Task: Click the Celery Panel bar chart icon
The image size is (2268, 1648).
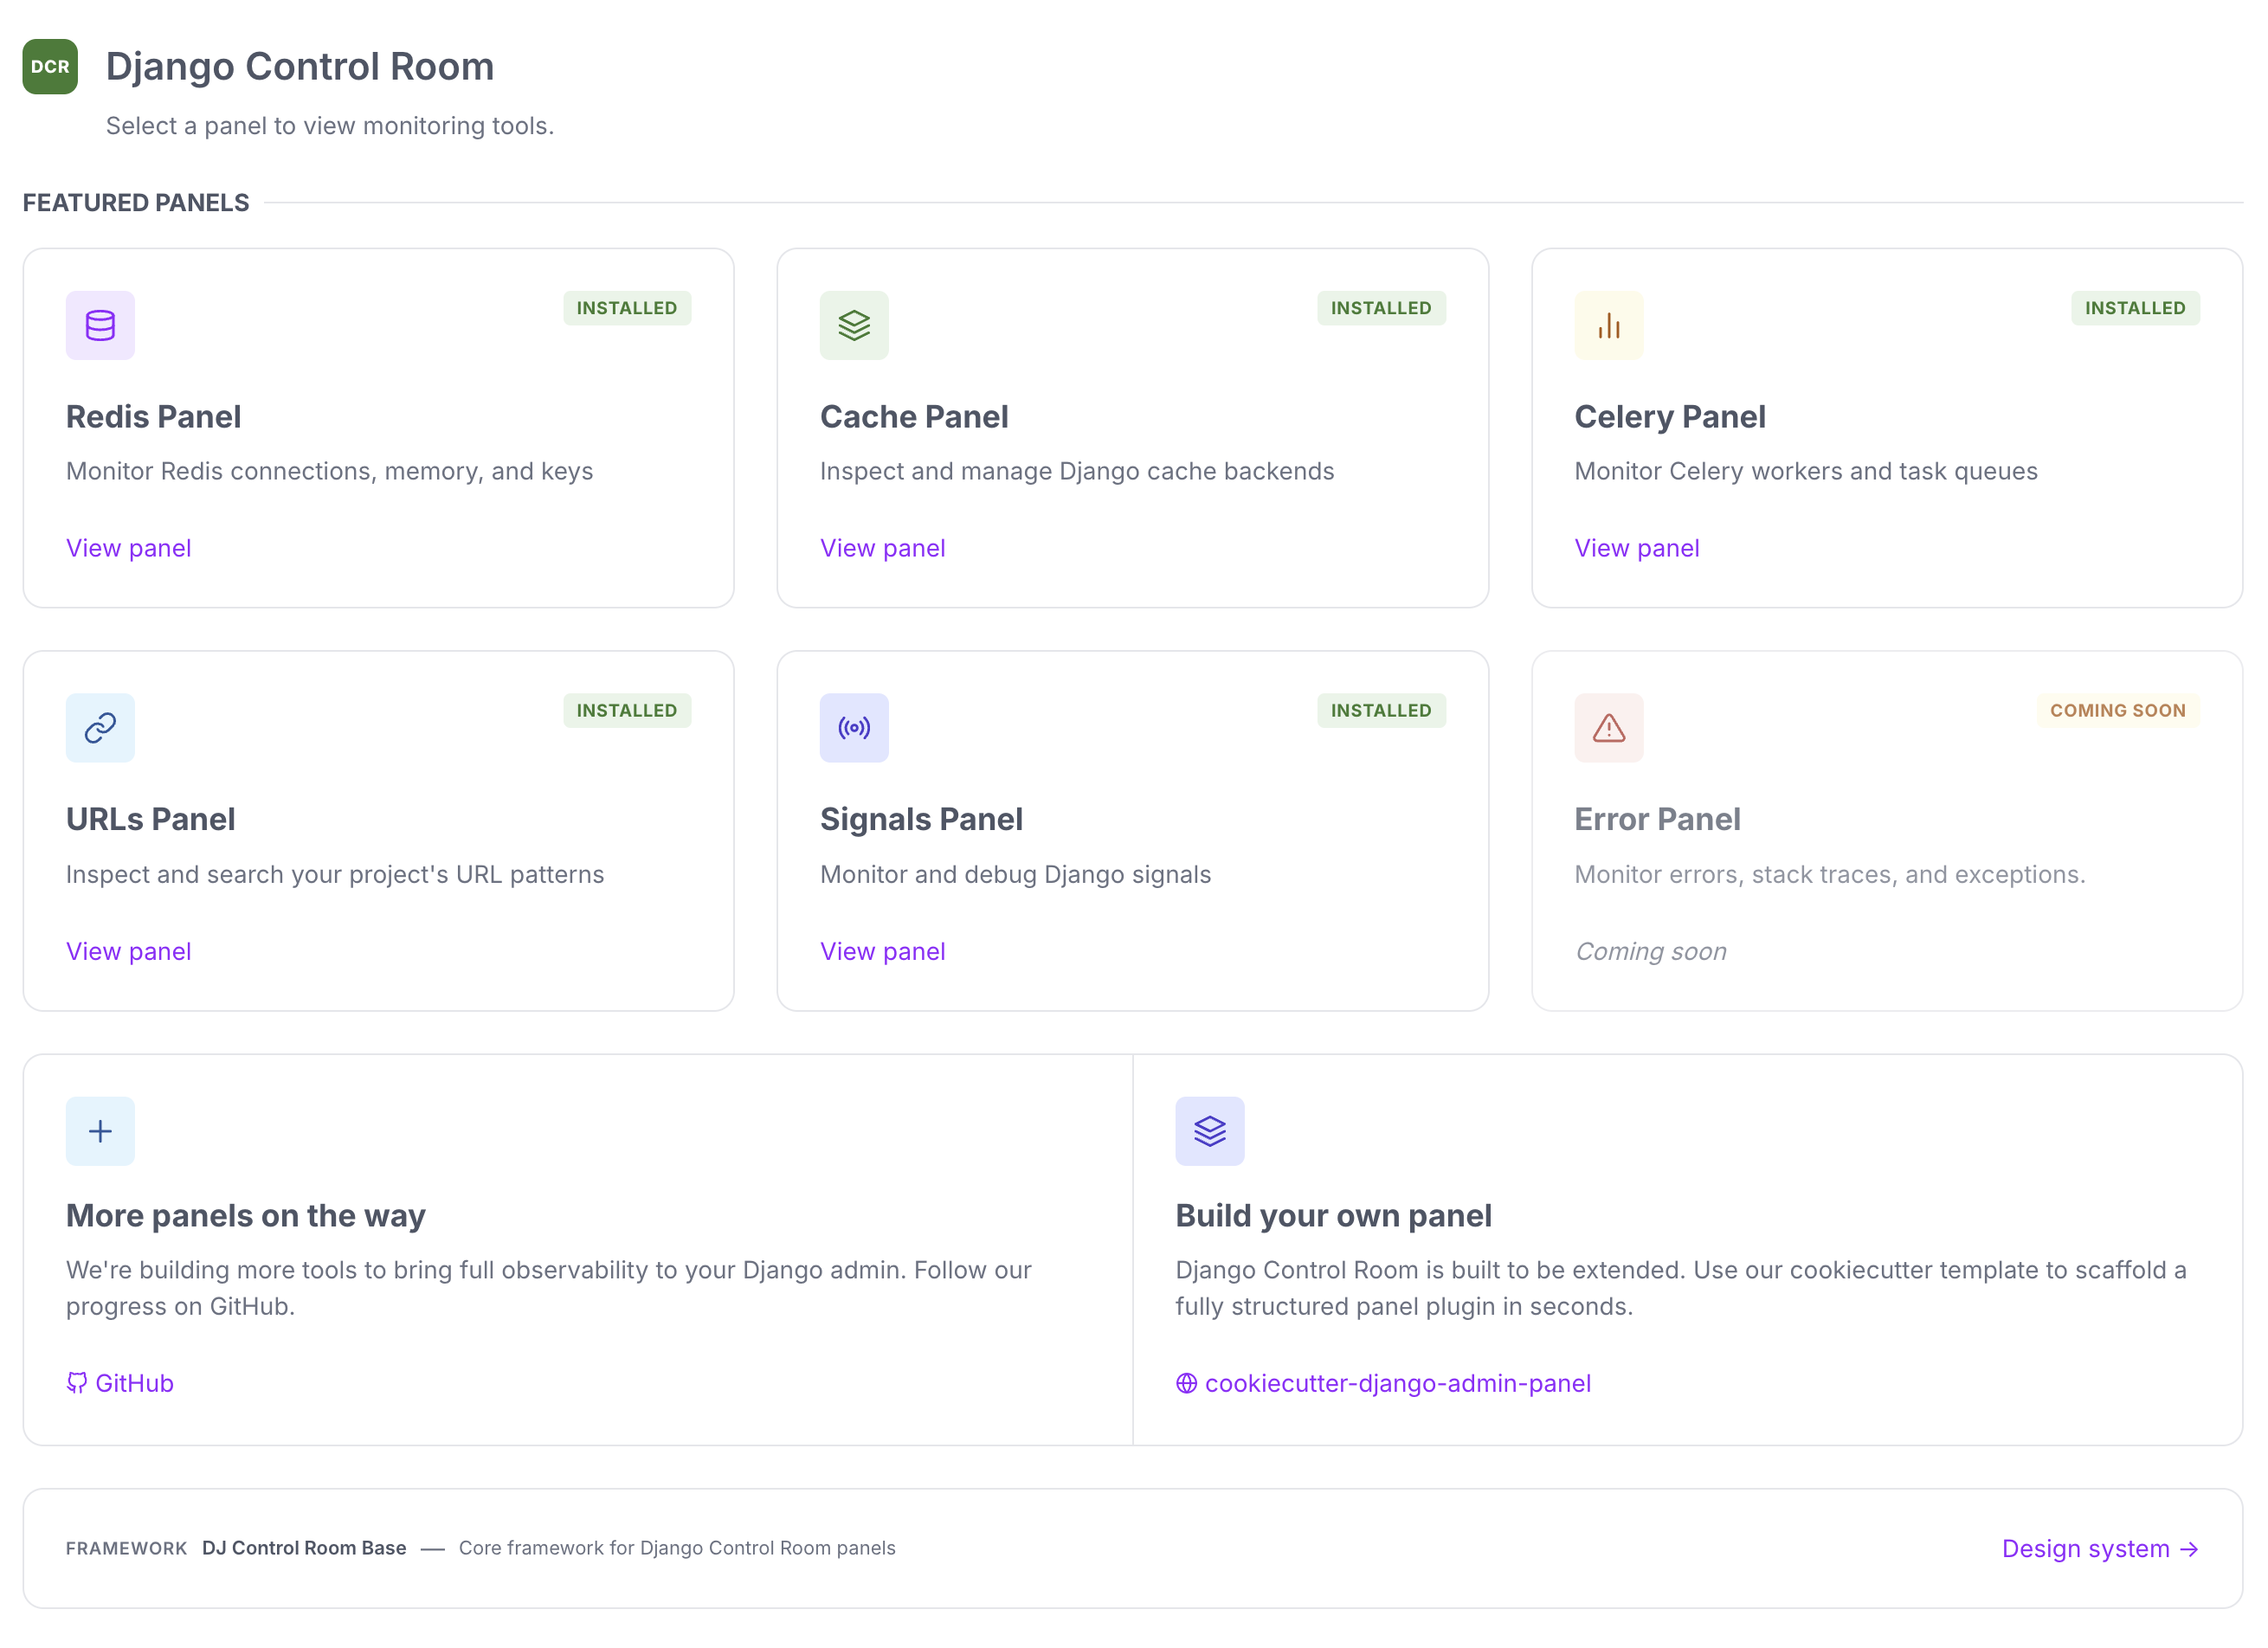Action: point(1609,326)
